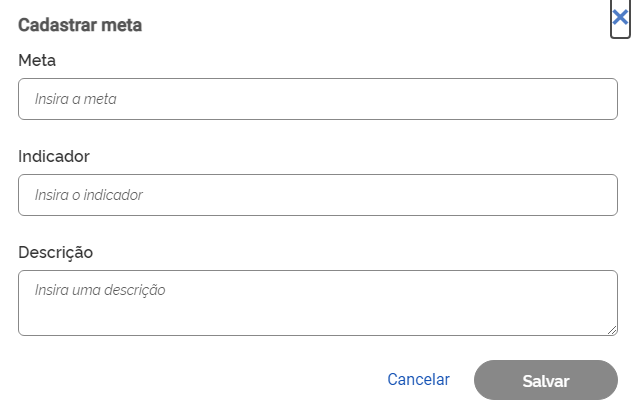Click the 'Insira o indicador' placeholder box

coord(318,195)
